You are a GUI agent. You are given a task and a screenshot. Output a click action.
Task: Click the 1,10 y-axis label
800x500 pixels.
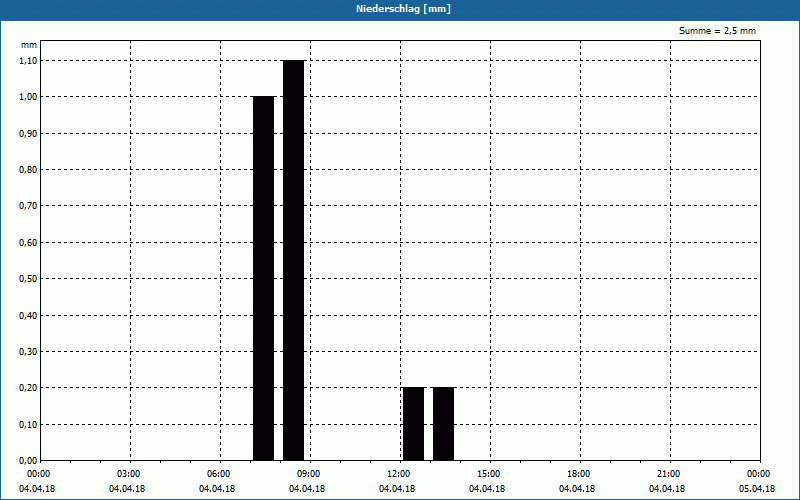28,61
